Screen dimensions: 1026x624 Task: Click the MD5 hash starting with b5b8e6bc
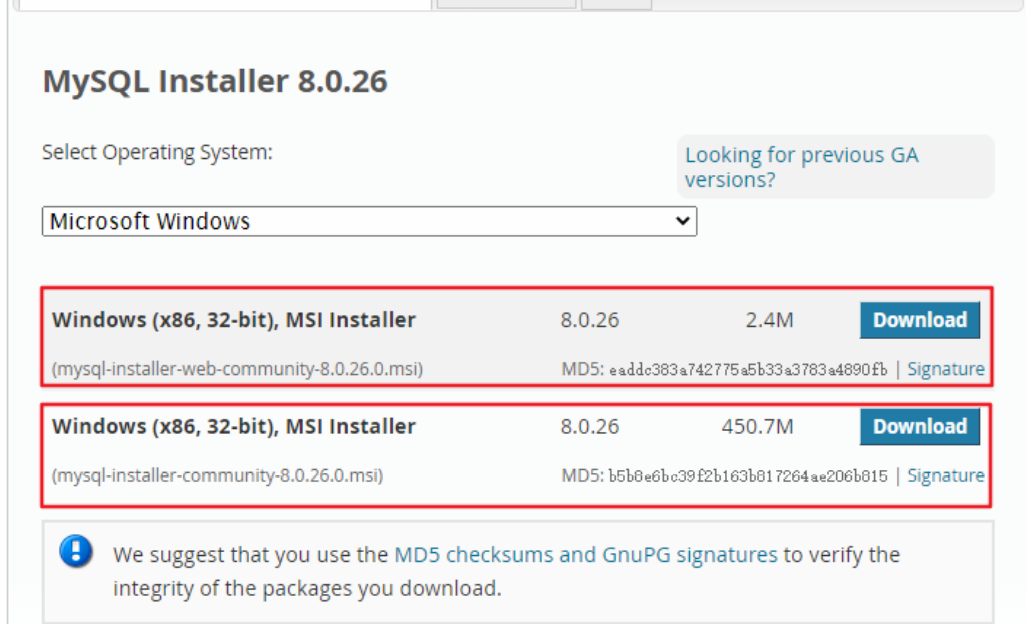[x=748, y=476]
